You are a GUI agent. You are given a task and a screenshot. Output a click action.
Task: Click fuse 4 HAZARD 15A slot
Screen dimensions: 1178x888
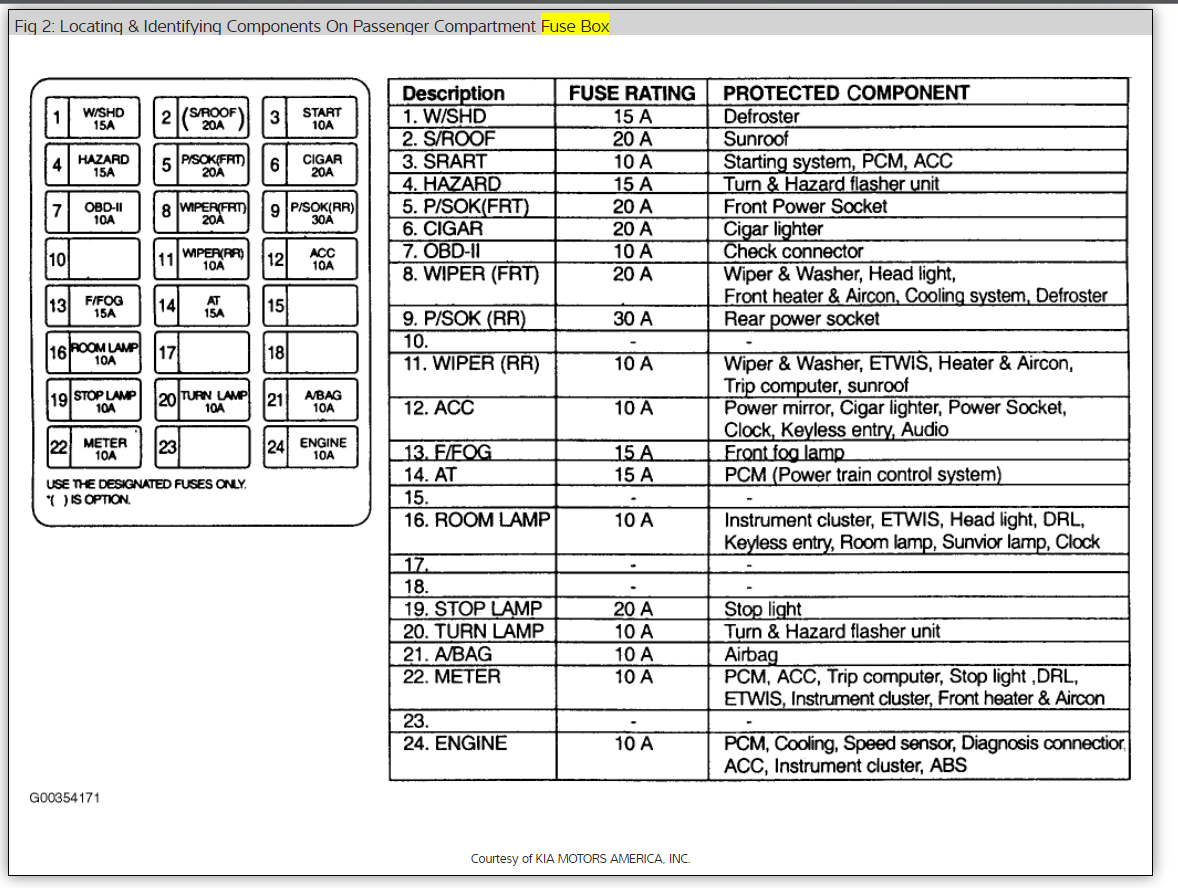[x=92, y=165]
